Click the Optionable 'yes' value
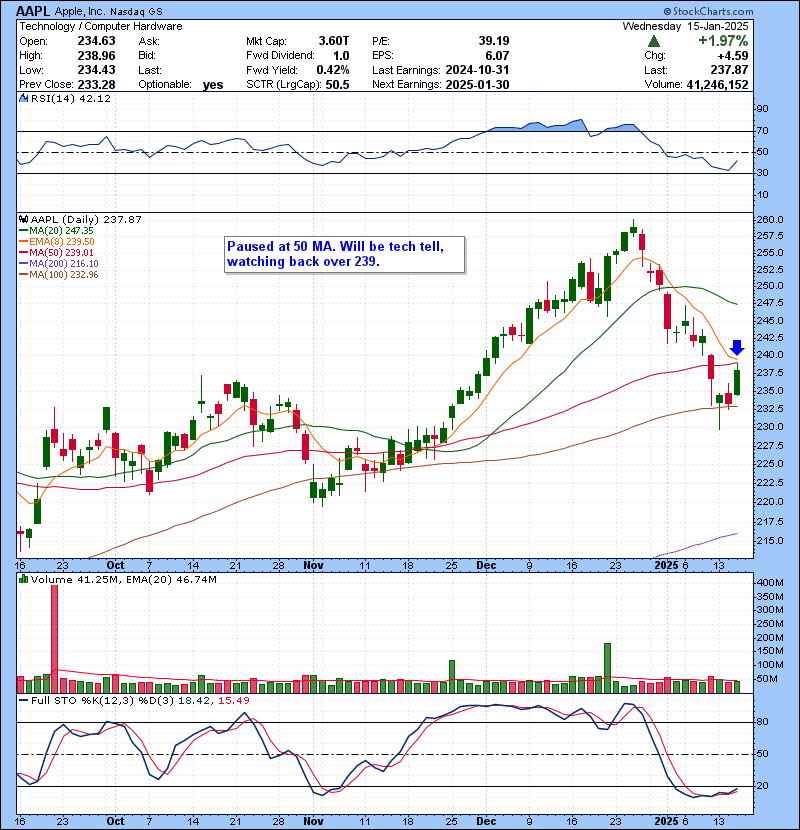 coord(213,85)
